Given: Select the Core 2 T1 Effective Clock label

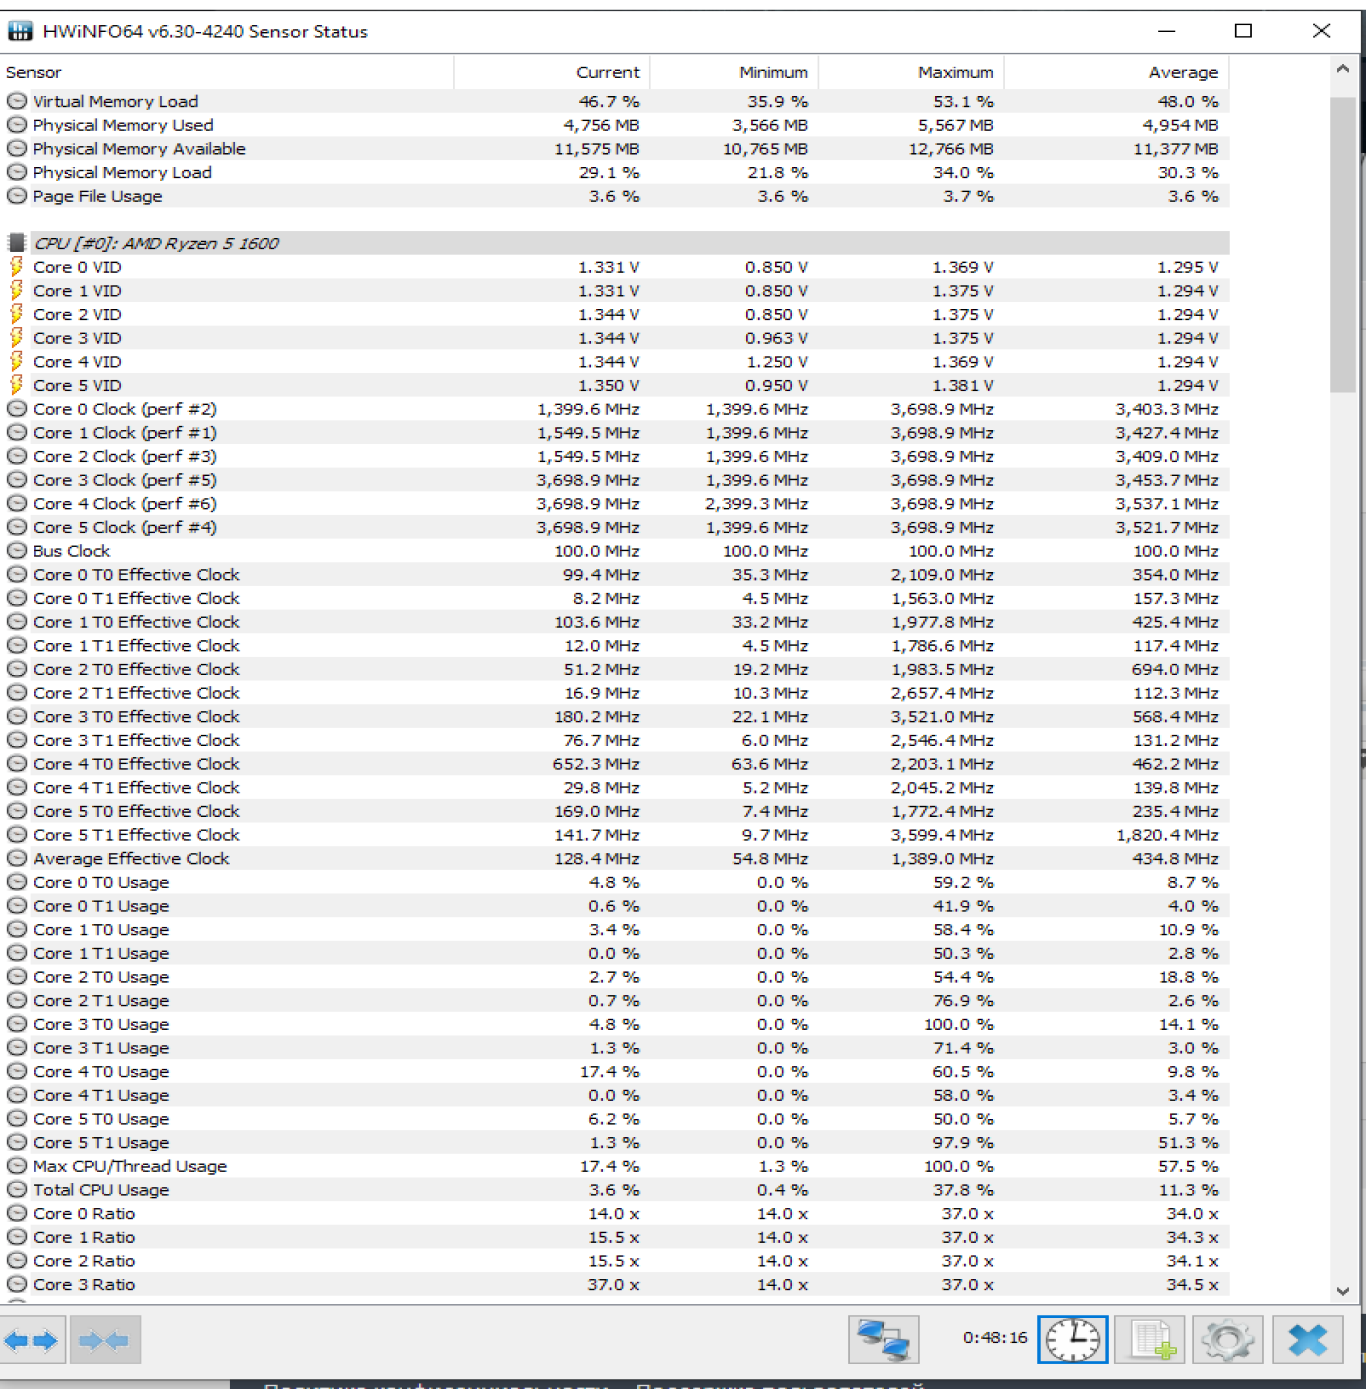Looking at the screenshot, I should tap(136, 693).
